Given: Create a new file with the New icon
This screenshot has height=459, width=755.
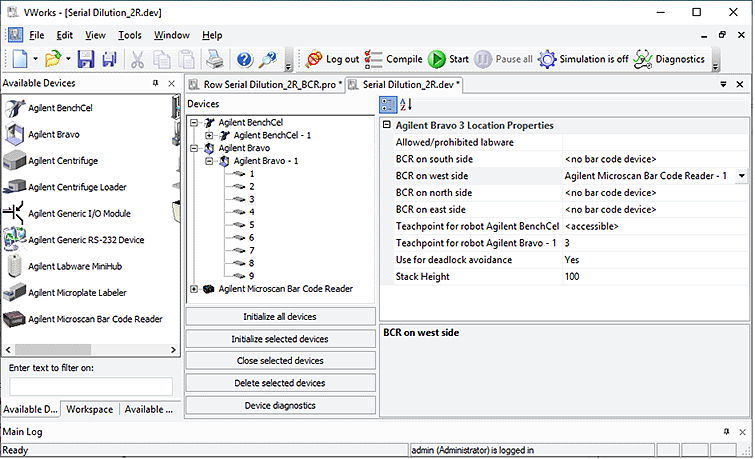Looking at the screenshot, I should point(20,59).
